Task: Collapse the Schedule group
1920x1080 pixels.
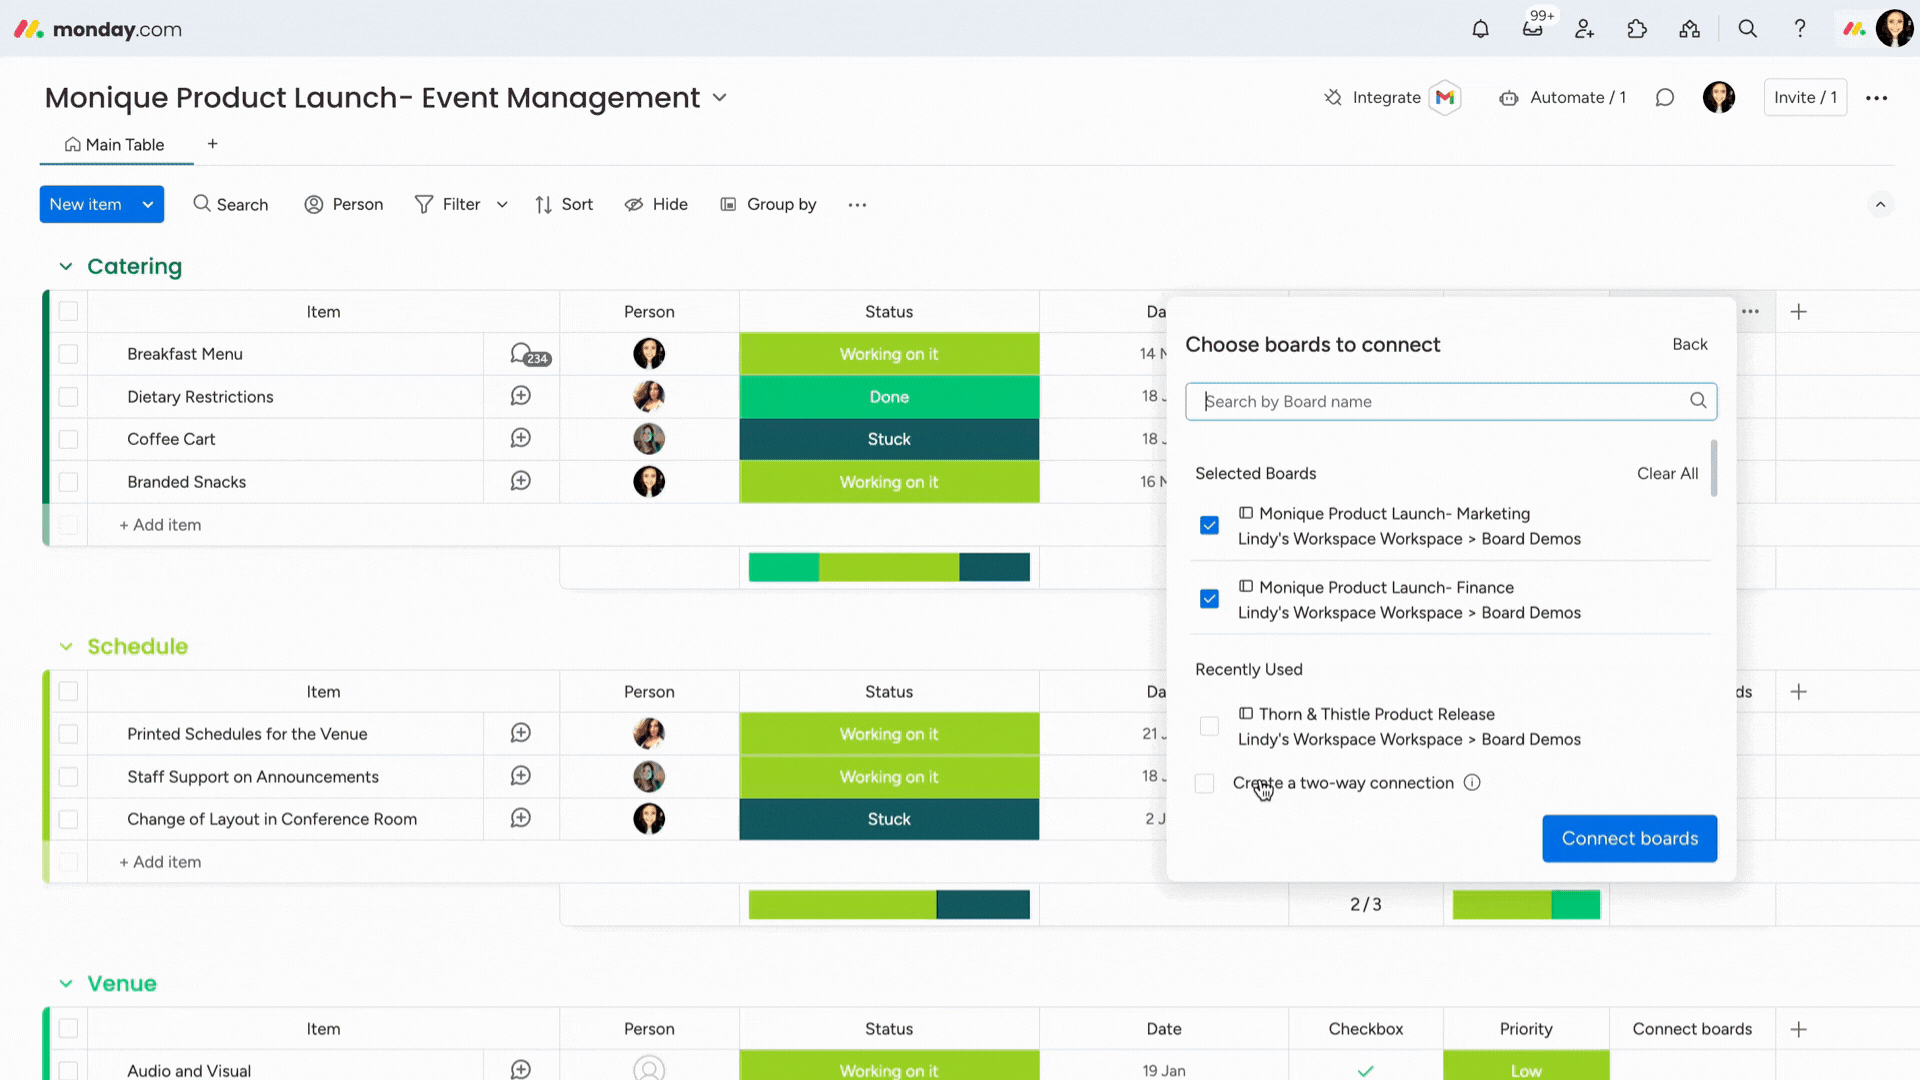Action: coord(66,647)
